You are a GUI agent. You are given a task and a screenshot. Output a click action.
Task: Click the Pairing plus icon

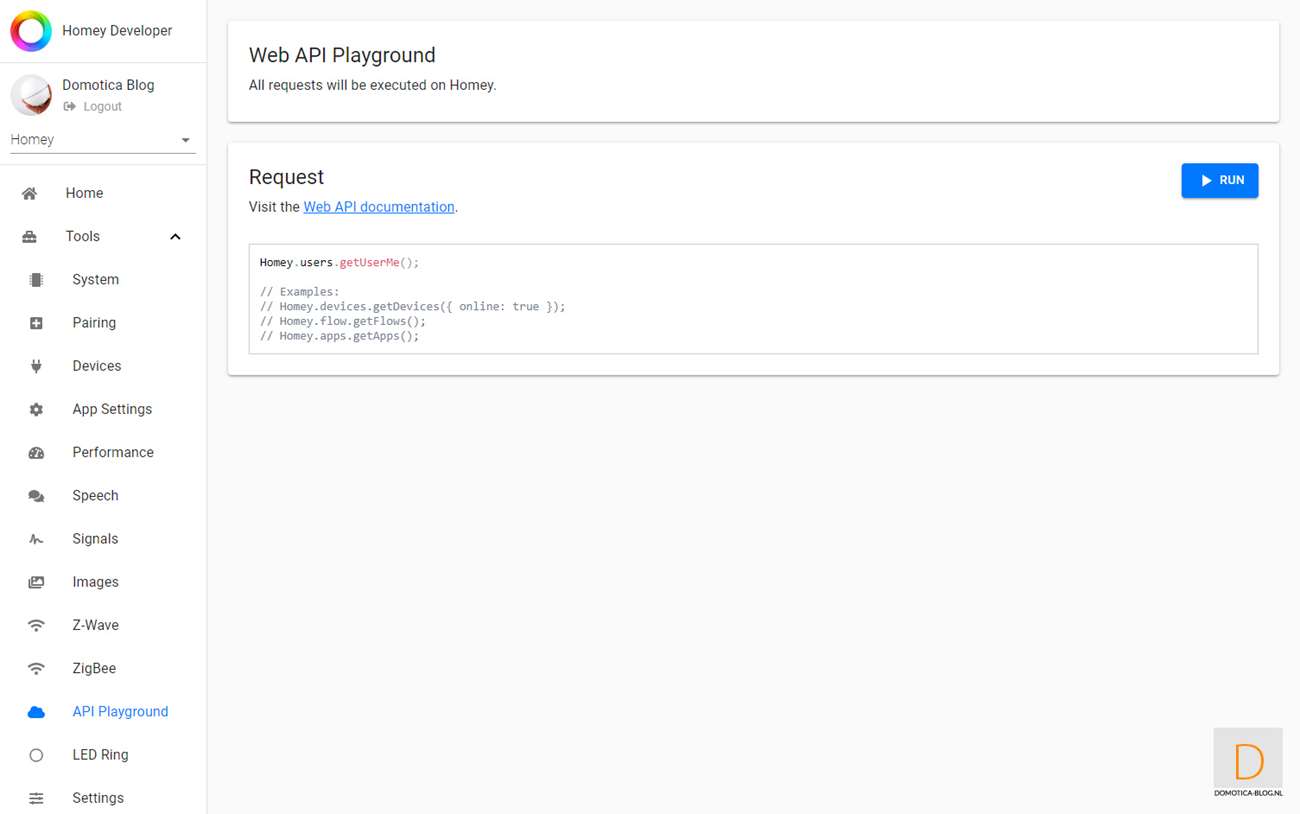point(36,323)
